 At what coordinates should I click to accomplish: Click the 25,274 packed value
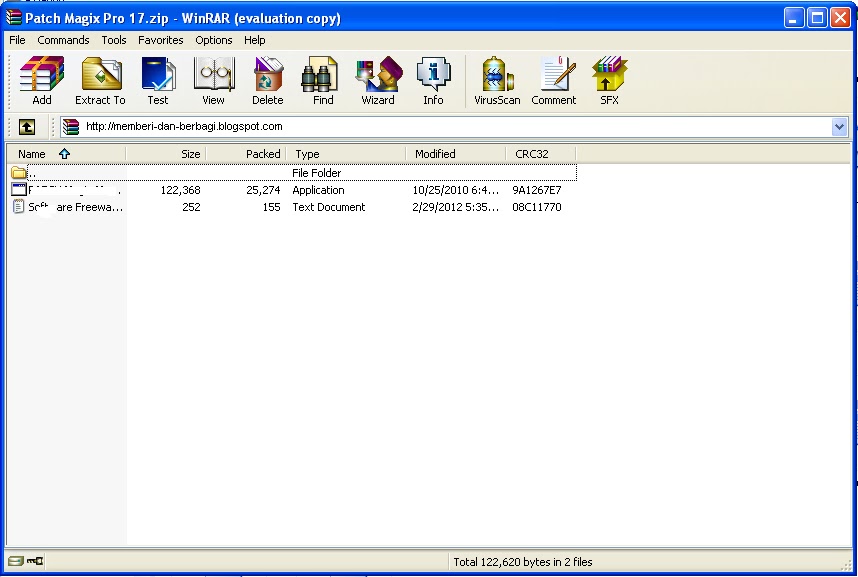tap(263, 190)
